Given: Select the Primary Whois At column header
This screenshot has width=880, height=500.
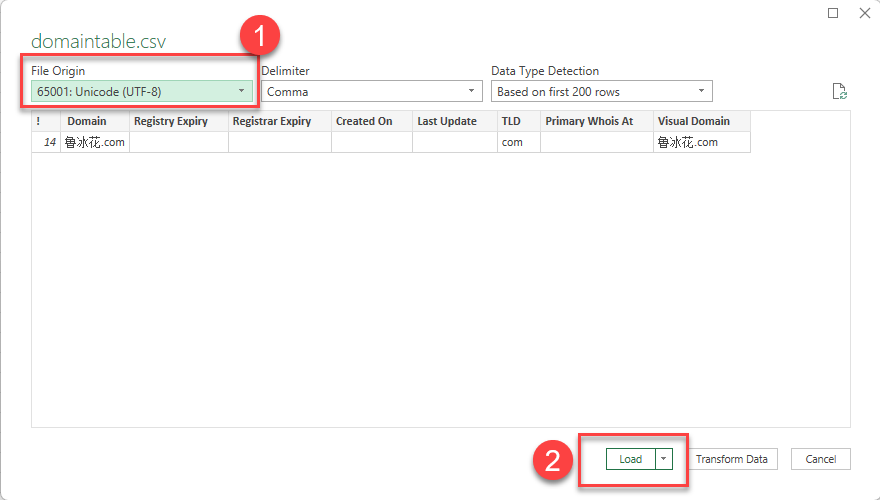Looking at the screenshot, I should 597,121.
